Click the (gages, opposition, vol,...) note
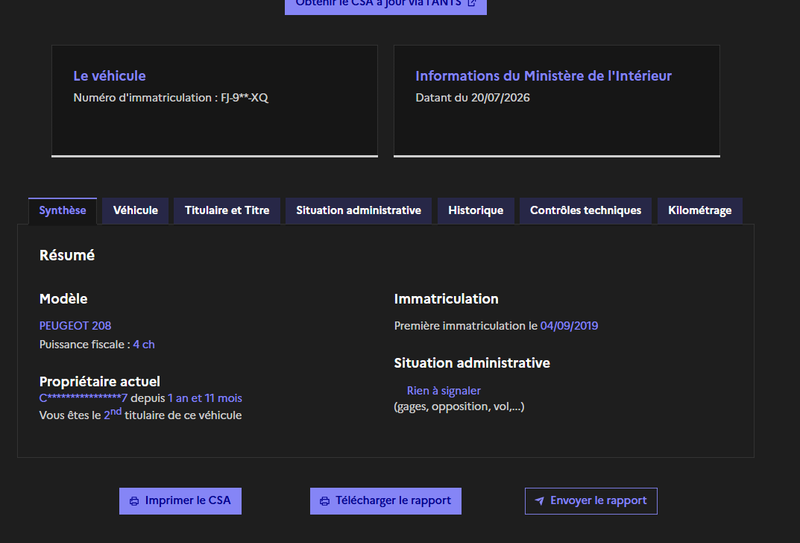 (x=459, y=407)
